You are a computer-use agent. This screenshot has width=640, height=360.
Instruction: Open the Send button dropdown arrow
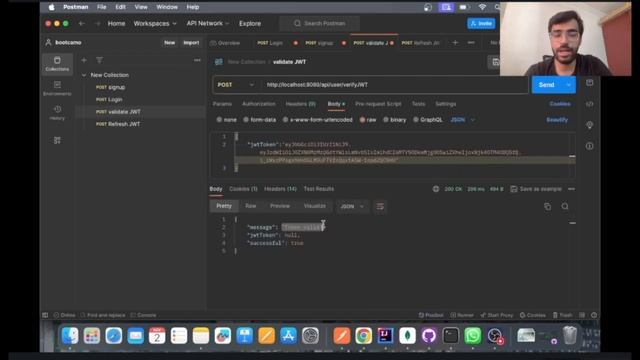[x=568, y=84]
